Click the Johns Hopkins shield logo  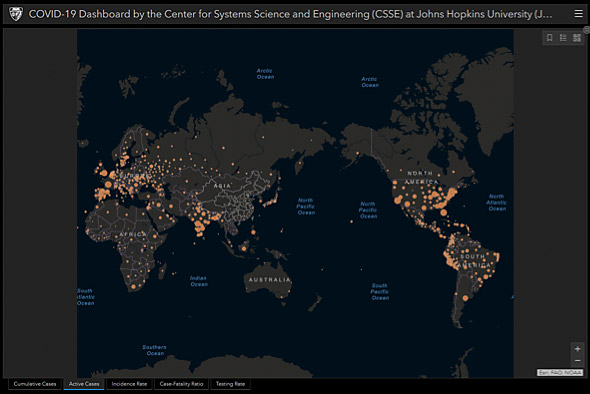pos(16,14)
